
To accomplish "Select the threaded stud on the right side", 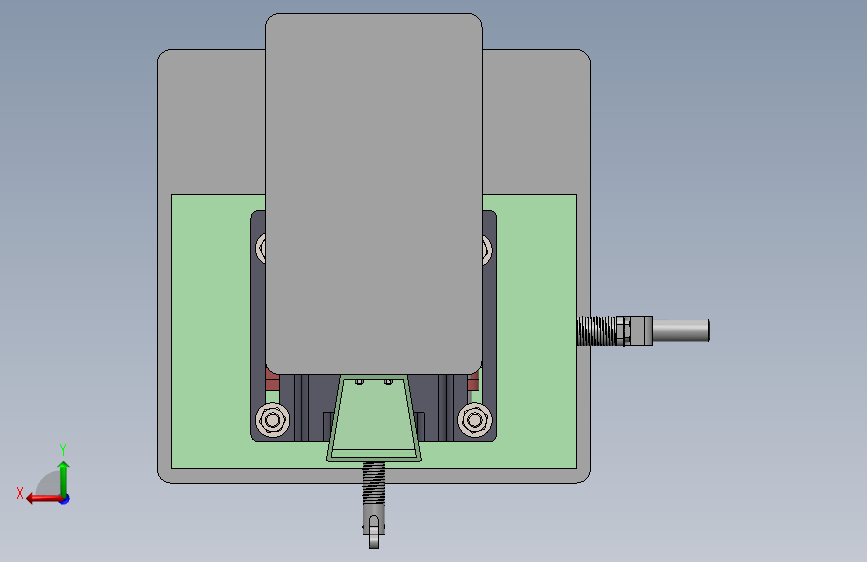I will click(x=596, y=331).
